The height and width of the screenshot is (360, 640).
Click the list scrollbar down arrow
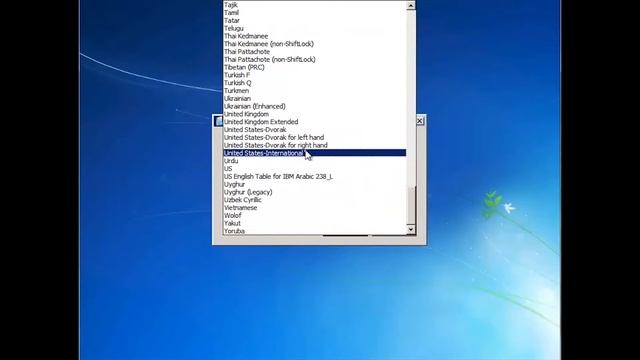[411, 229]
